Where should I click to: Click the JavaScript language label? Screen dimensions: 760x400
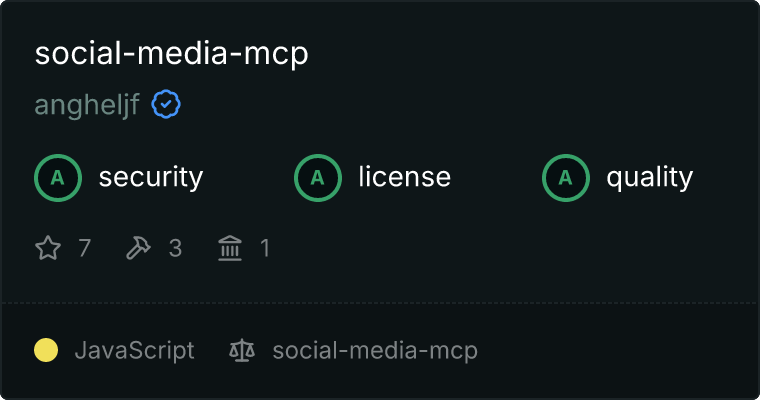[135, 351]
